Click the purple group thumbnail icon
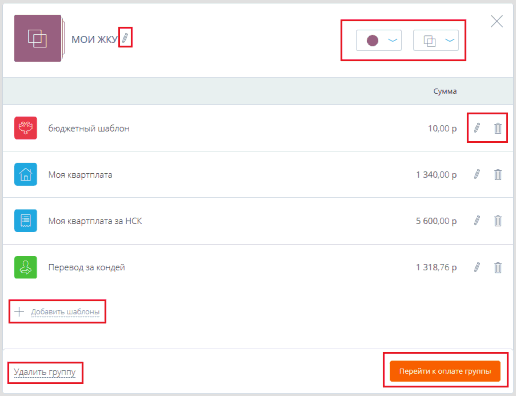Image resolution: width=516 pixels, height=396 pixels. [38, 38]
